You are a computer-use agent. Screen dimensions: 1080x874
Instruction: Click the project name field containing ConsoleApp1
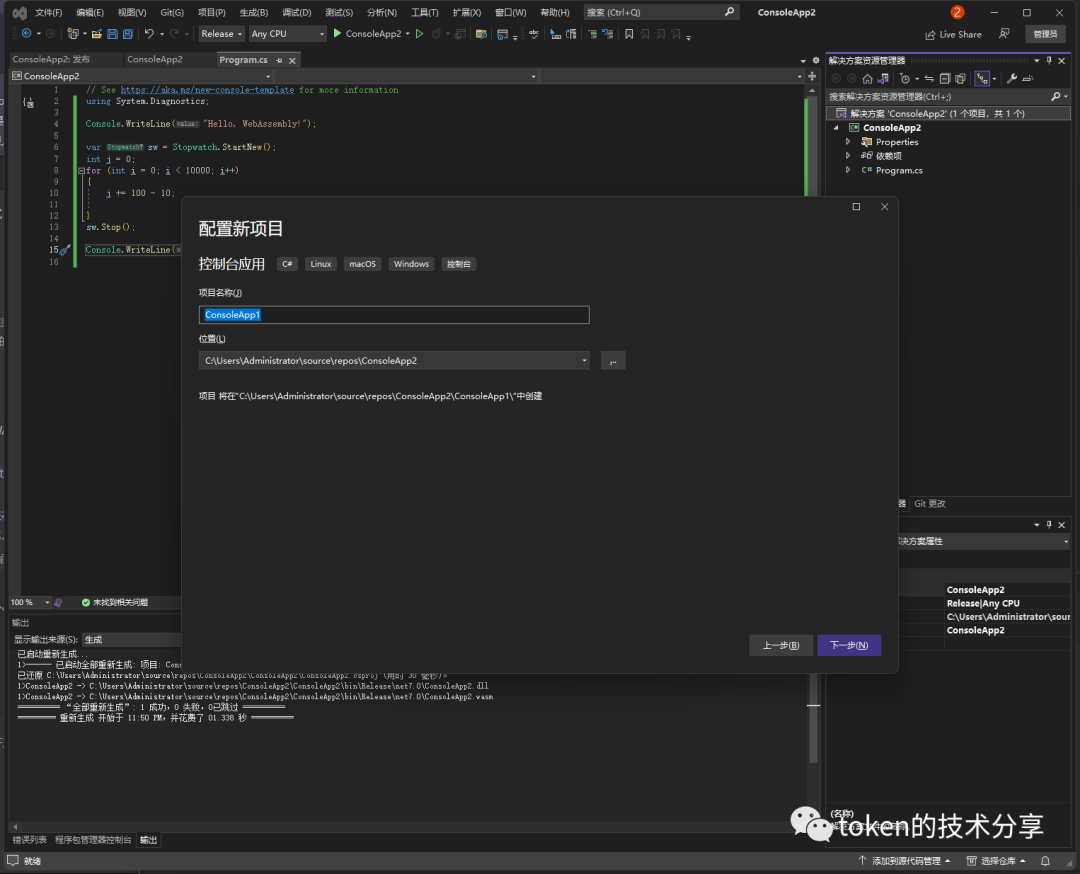tap(394, 315)
